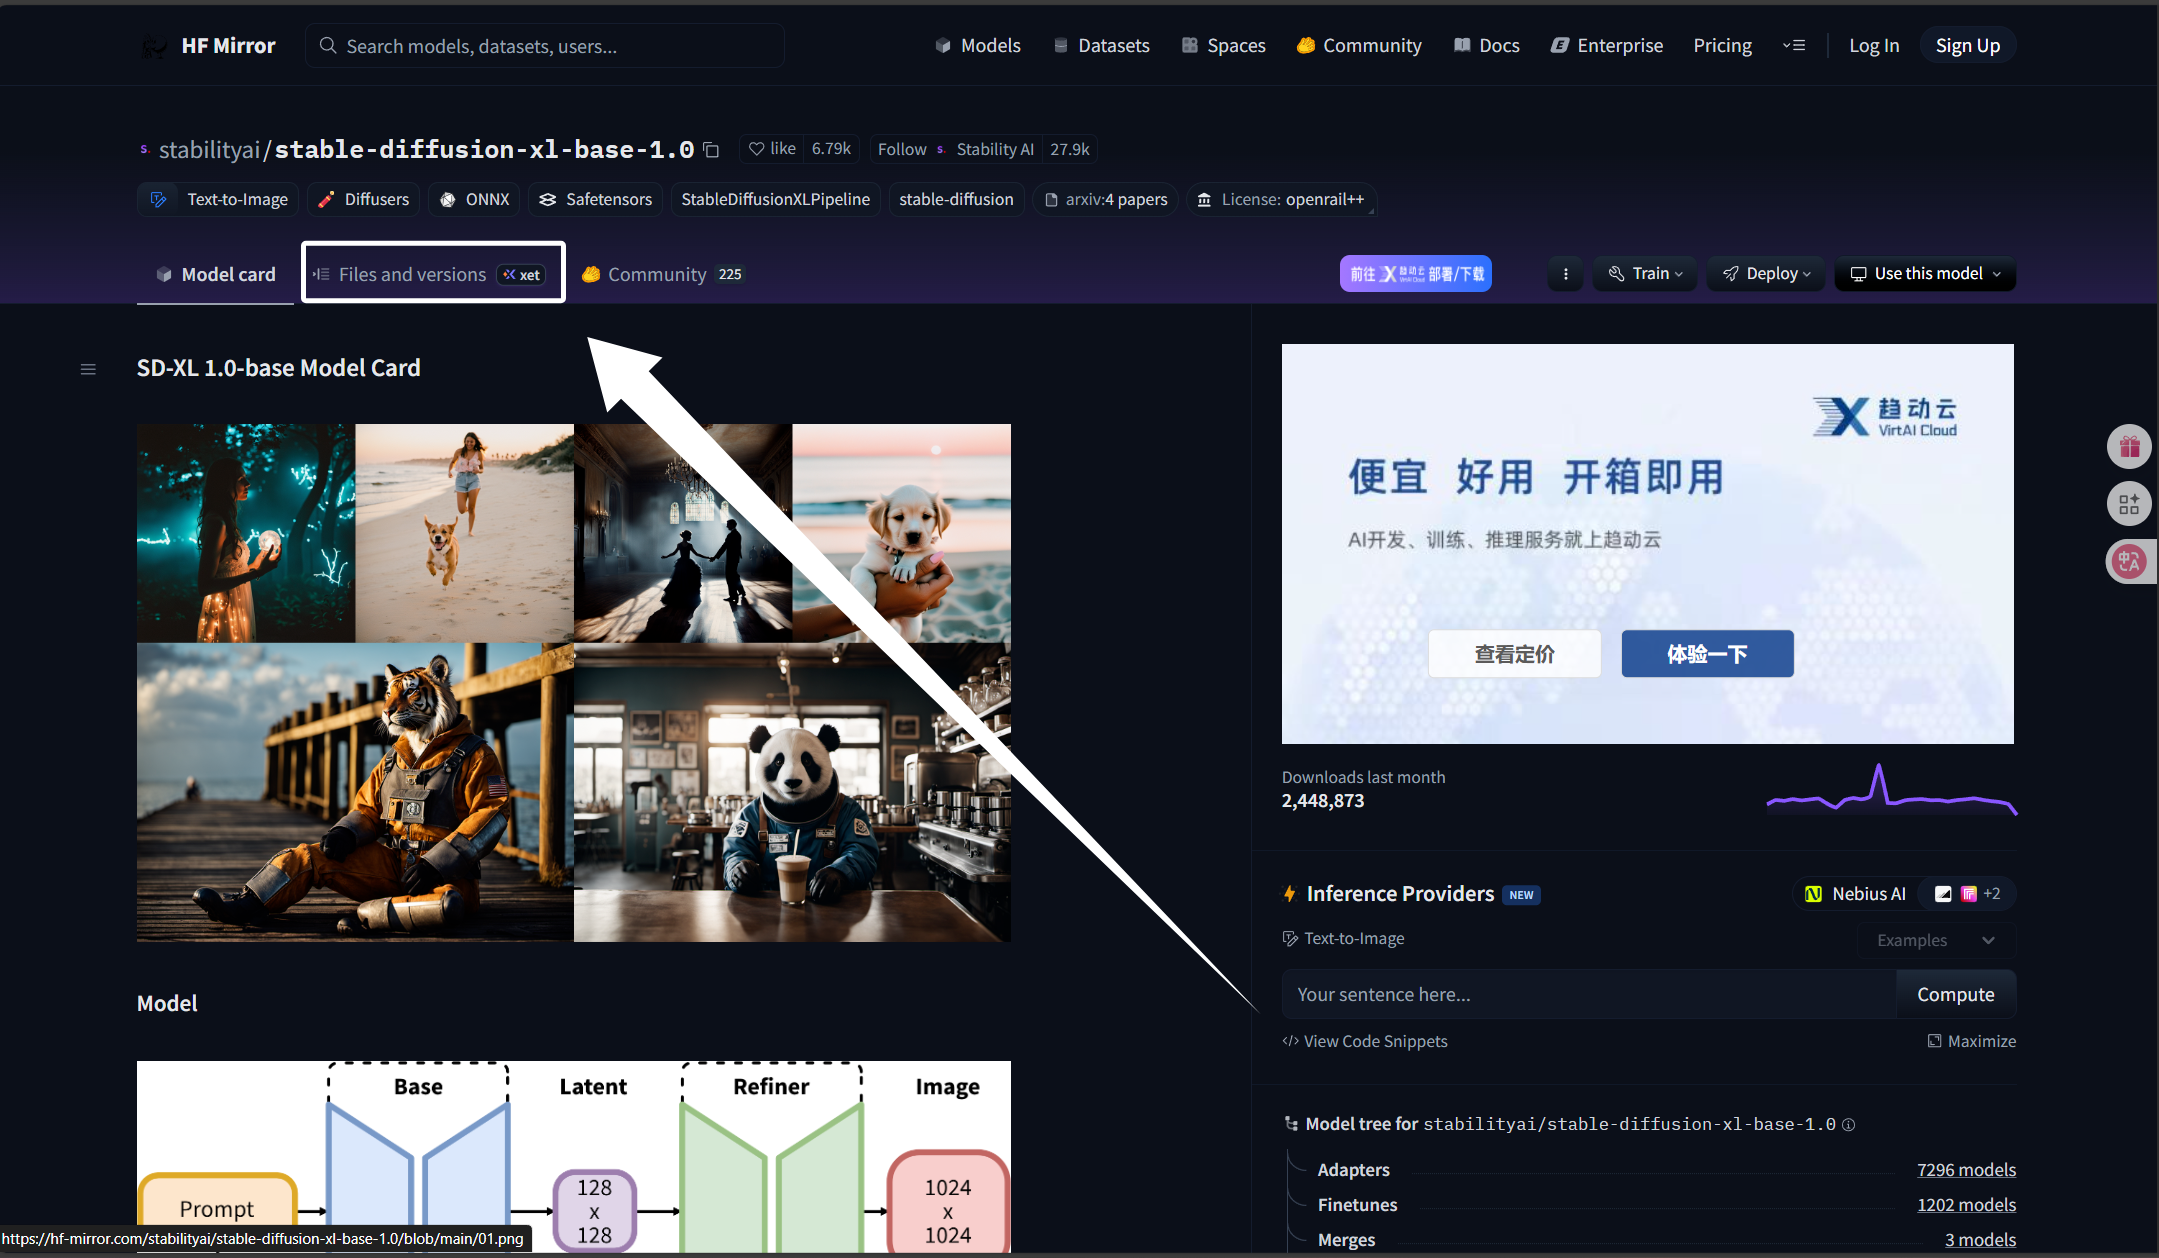Open the Use this model dropdown

pyautogui.click(x=1925, y=274)
